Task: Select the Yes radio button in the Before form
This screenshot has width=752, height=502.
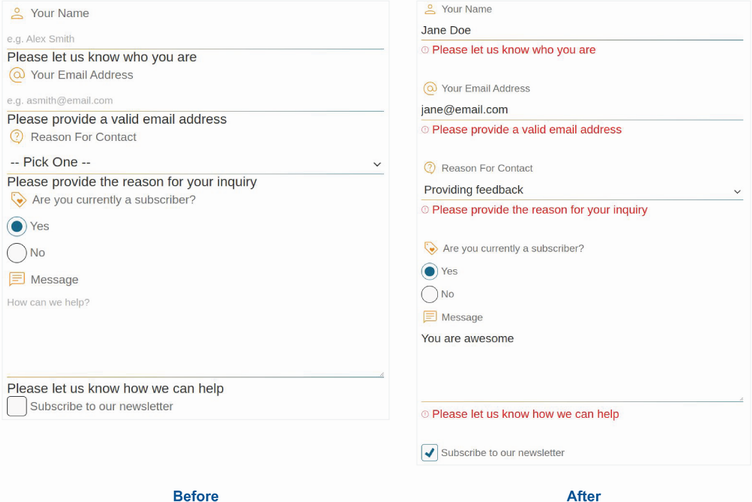Action: click(17, 227)
